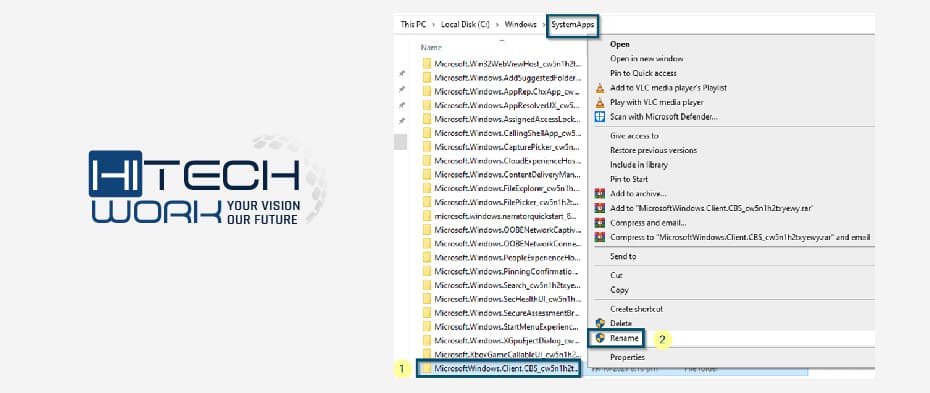Click folder icon of Microsoft.Windows.AddSuggestedFolder
The height and width of the screenshot is (393, 930).
[426, 77]
